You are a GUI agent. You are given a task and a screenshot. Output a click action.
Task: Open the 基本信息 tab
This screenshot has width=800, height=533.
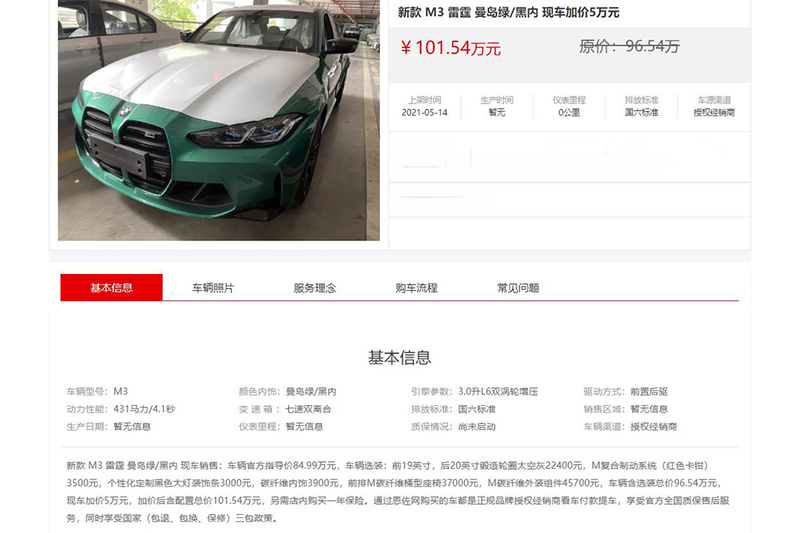click(111, 288)
